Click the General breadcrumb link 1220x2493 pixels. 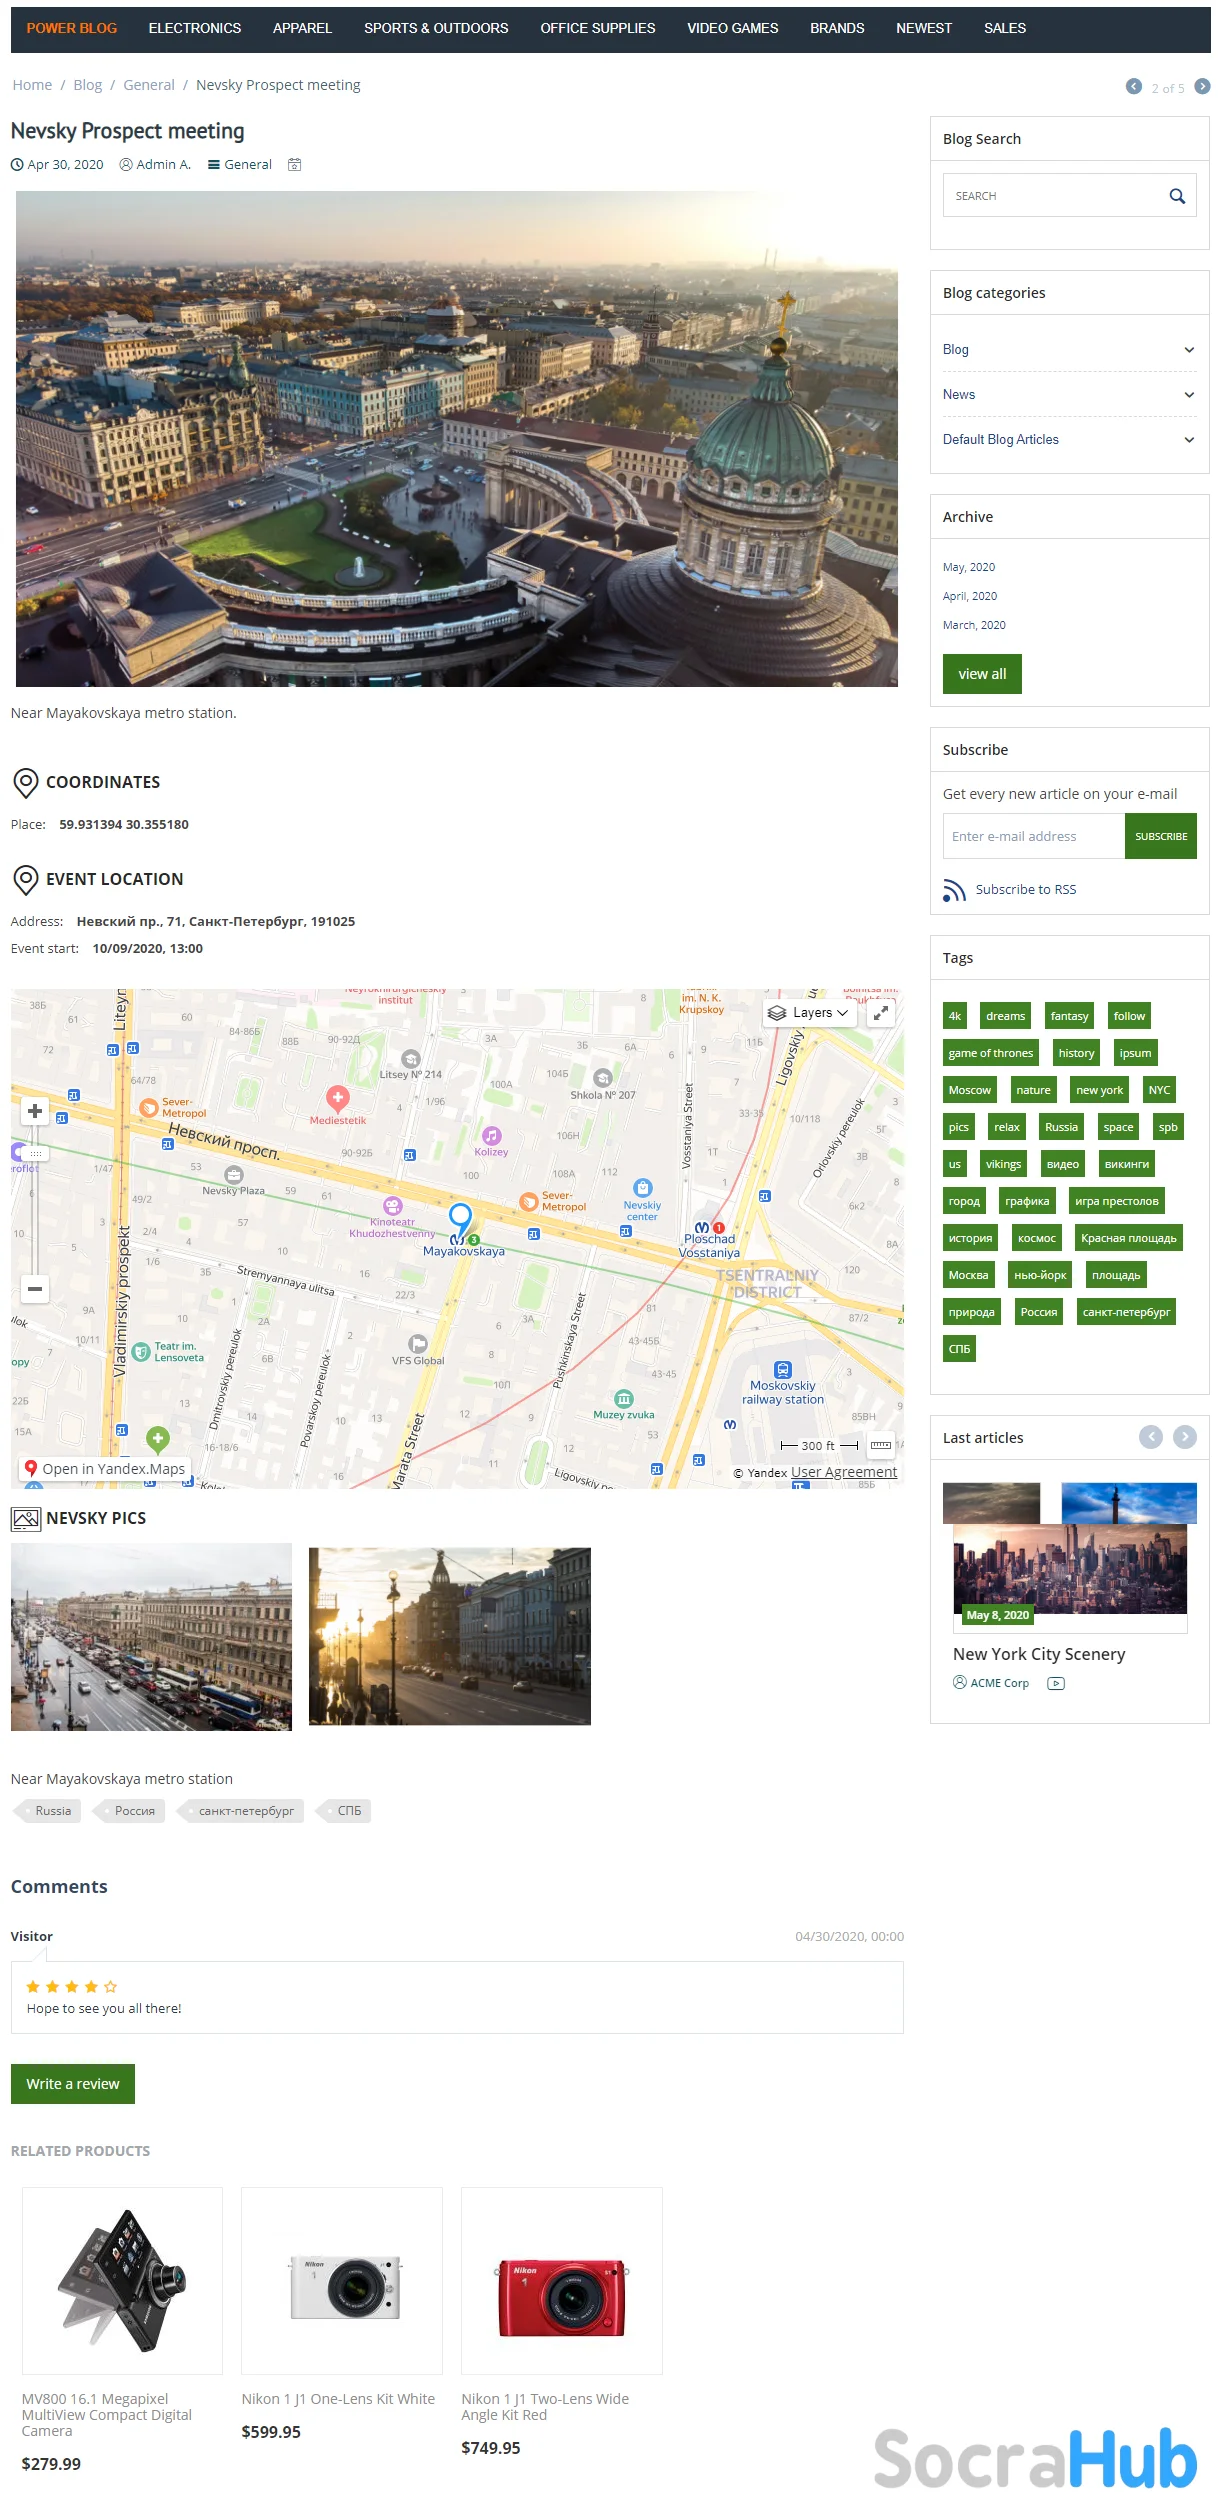149,85
